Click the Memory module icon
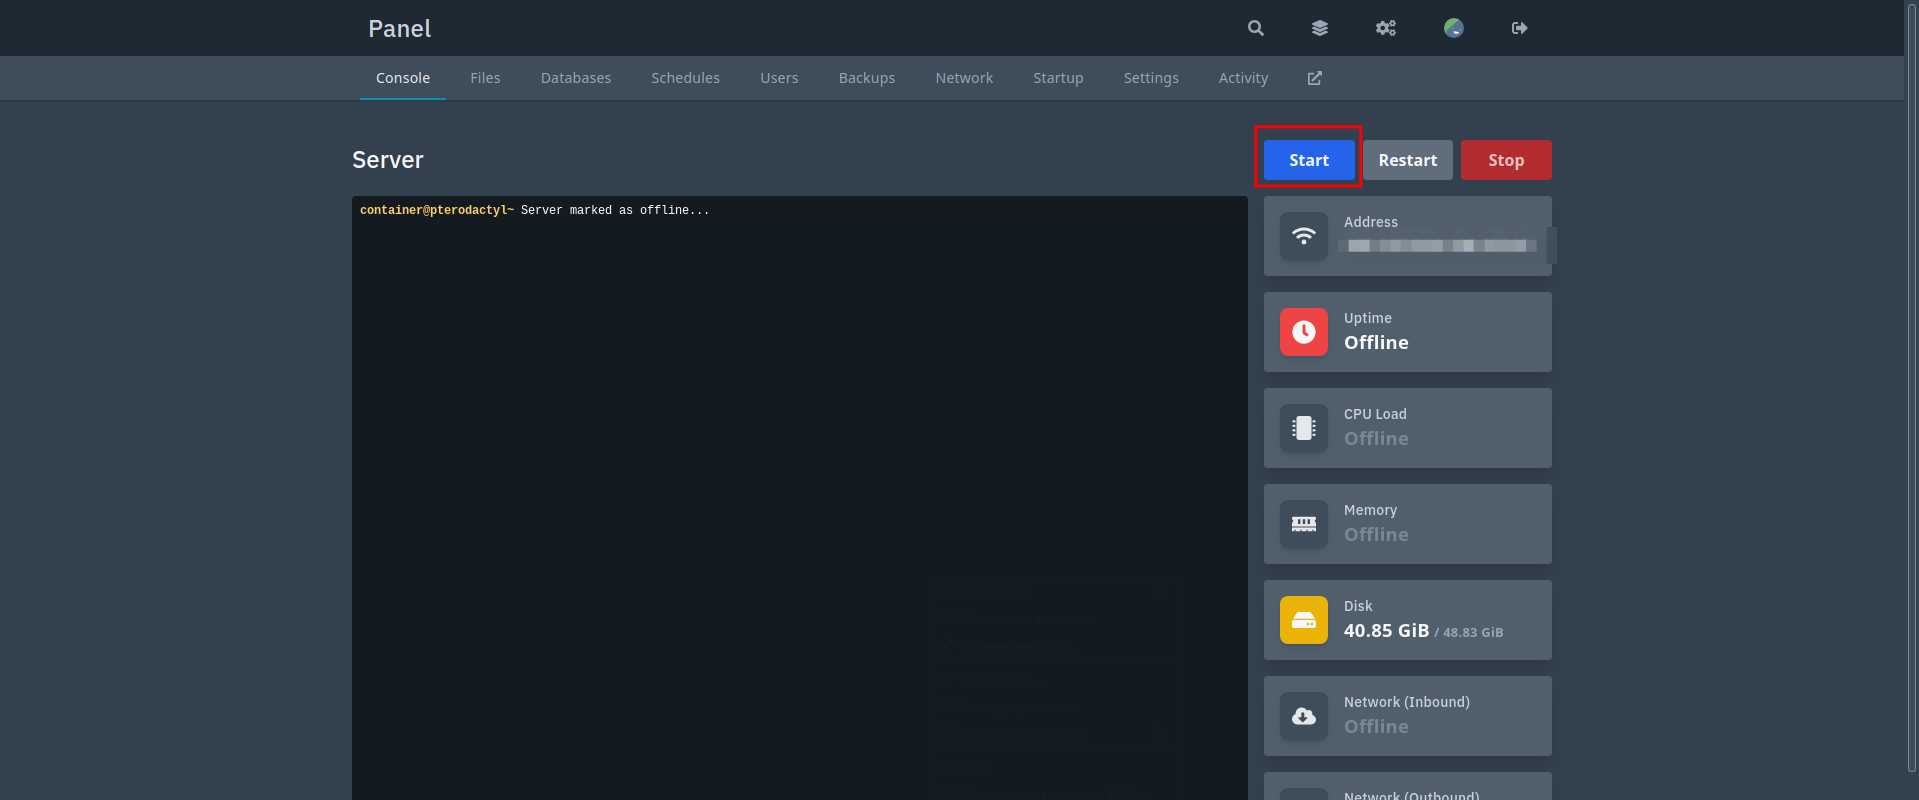Screen dimensions: 1919x800 1304,524
